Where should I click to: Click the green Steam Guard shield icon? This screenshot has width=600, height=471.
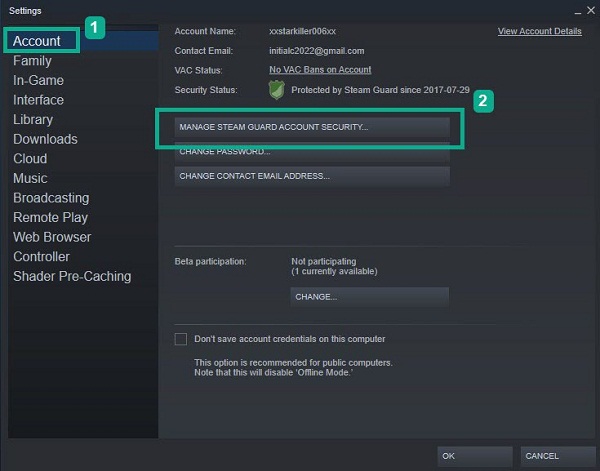[276, 90]
